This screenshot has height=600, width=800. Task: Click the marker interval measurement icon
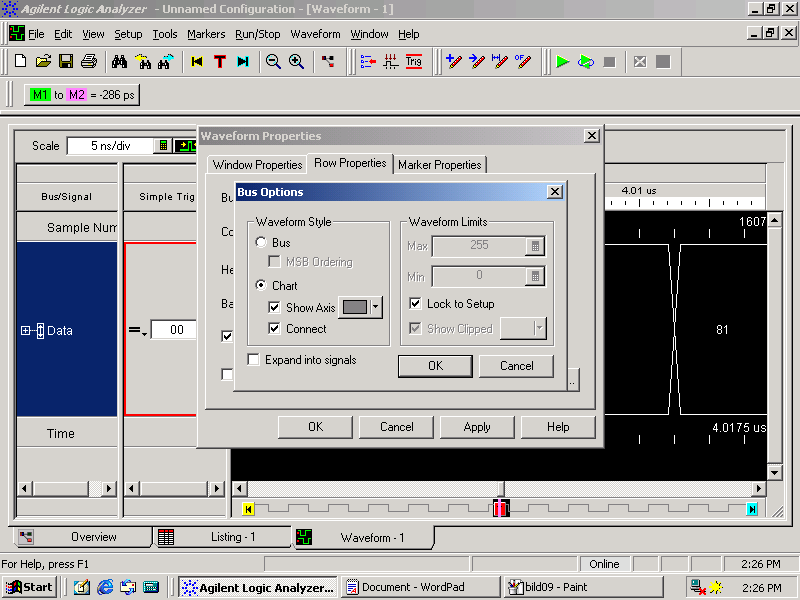(499, 62)
